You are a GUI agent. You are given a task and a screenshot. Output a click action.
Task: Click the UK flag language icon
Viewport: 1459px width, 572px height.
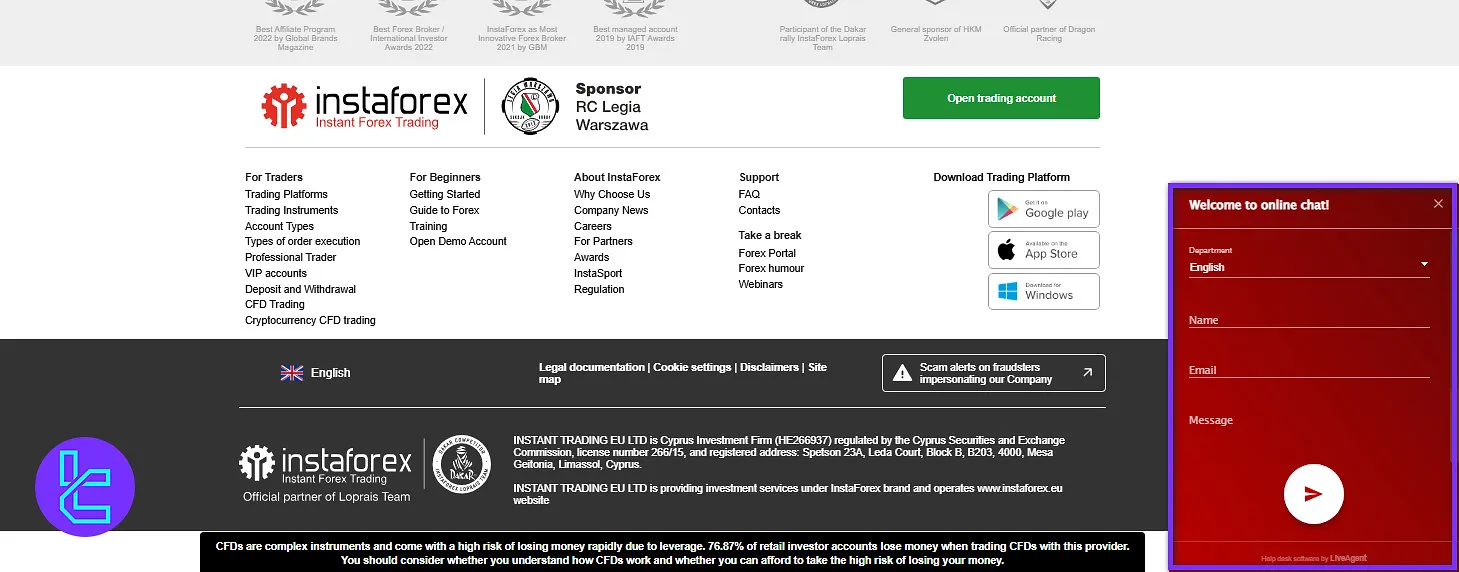pyautogui.click(x=292, y=373)
